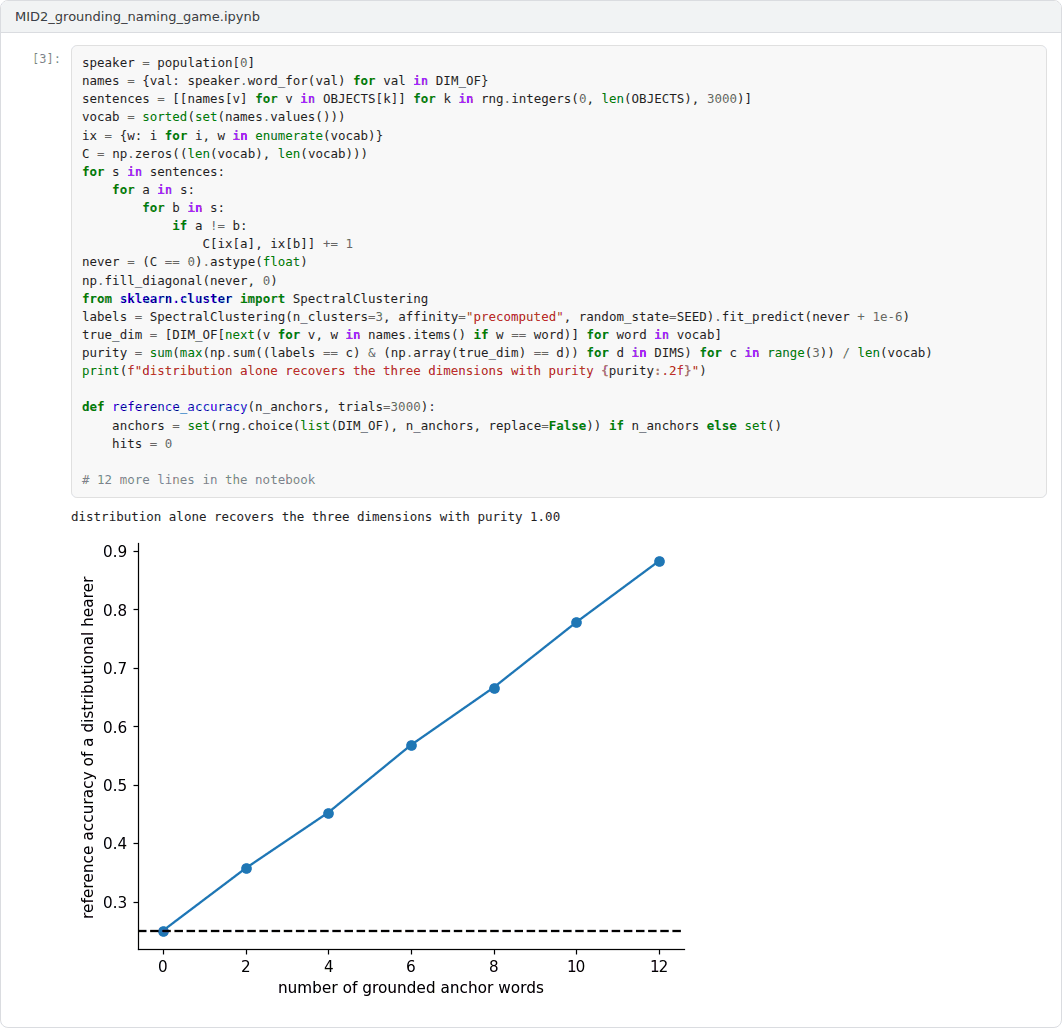Click the 'sentences =' code line

point(417,99)
